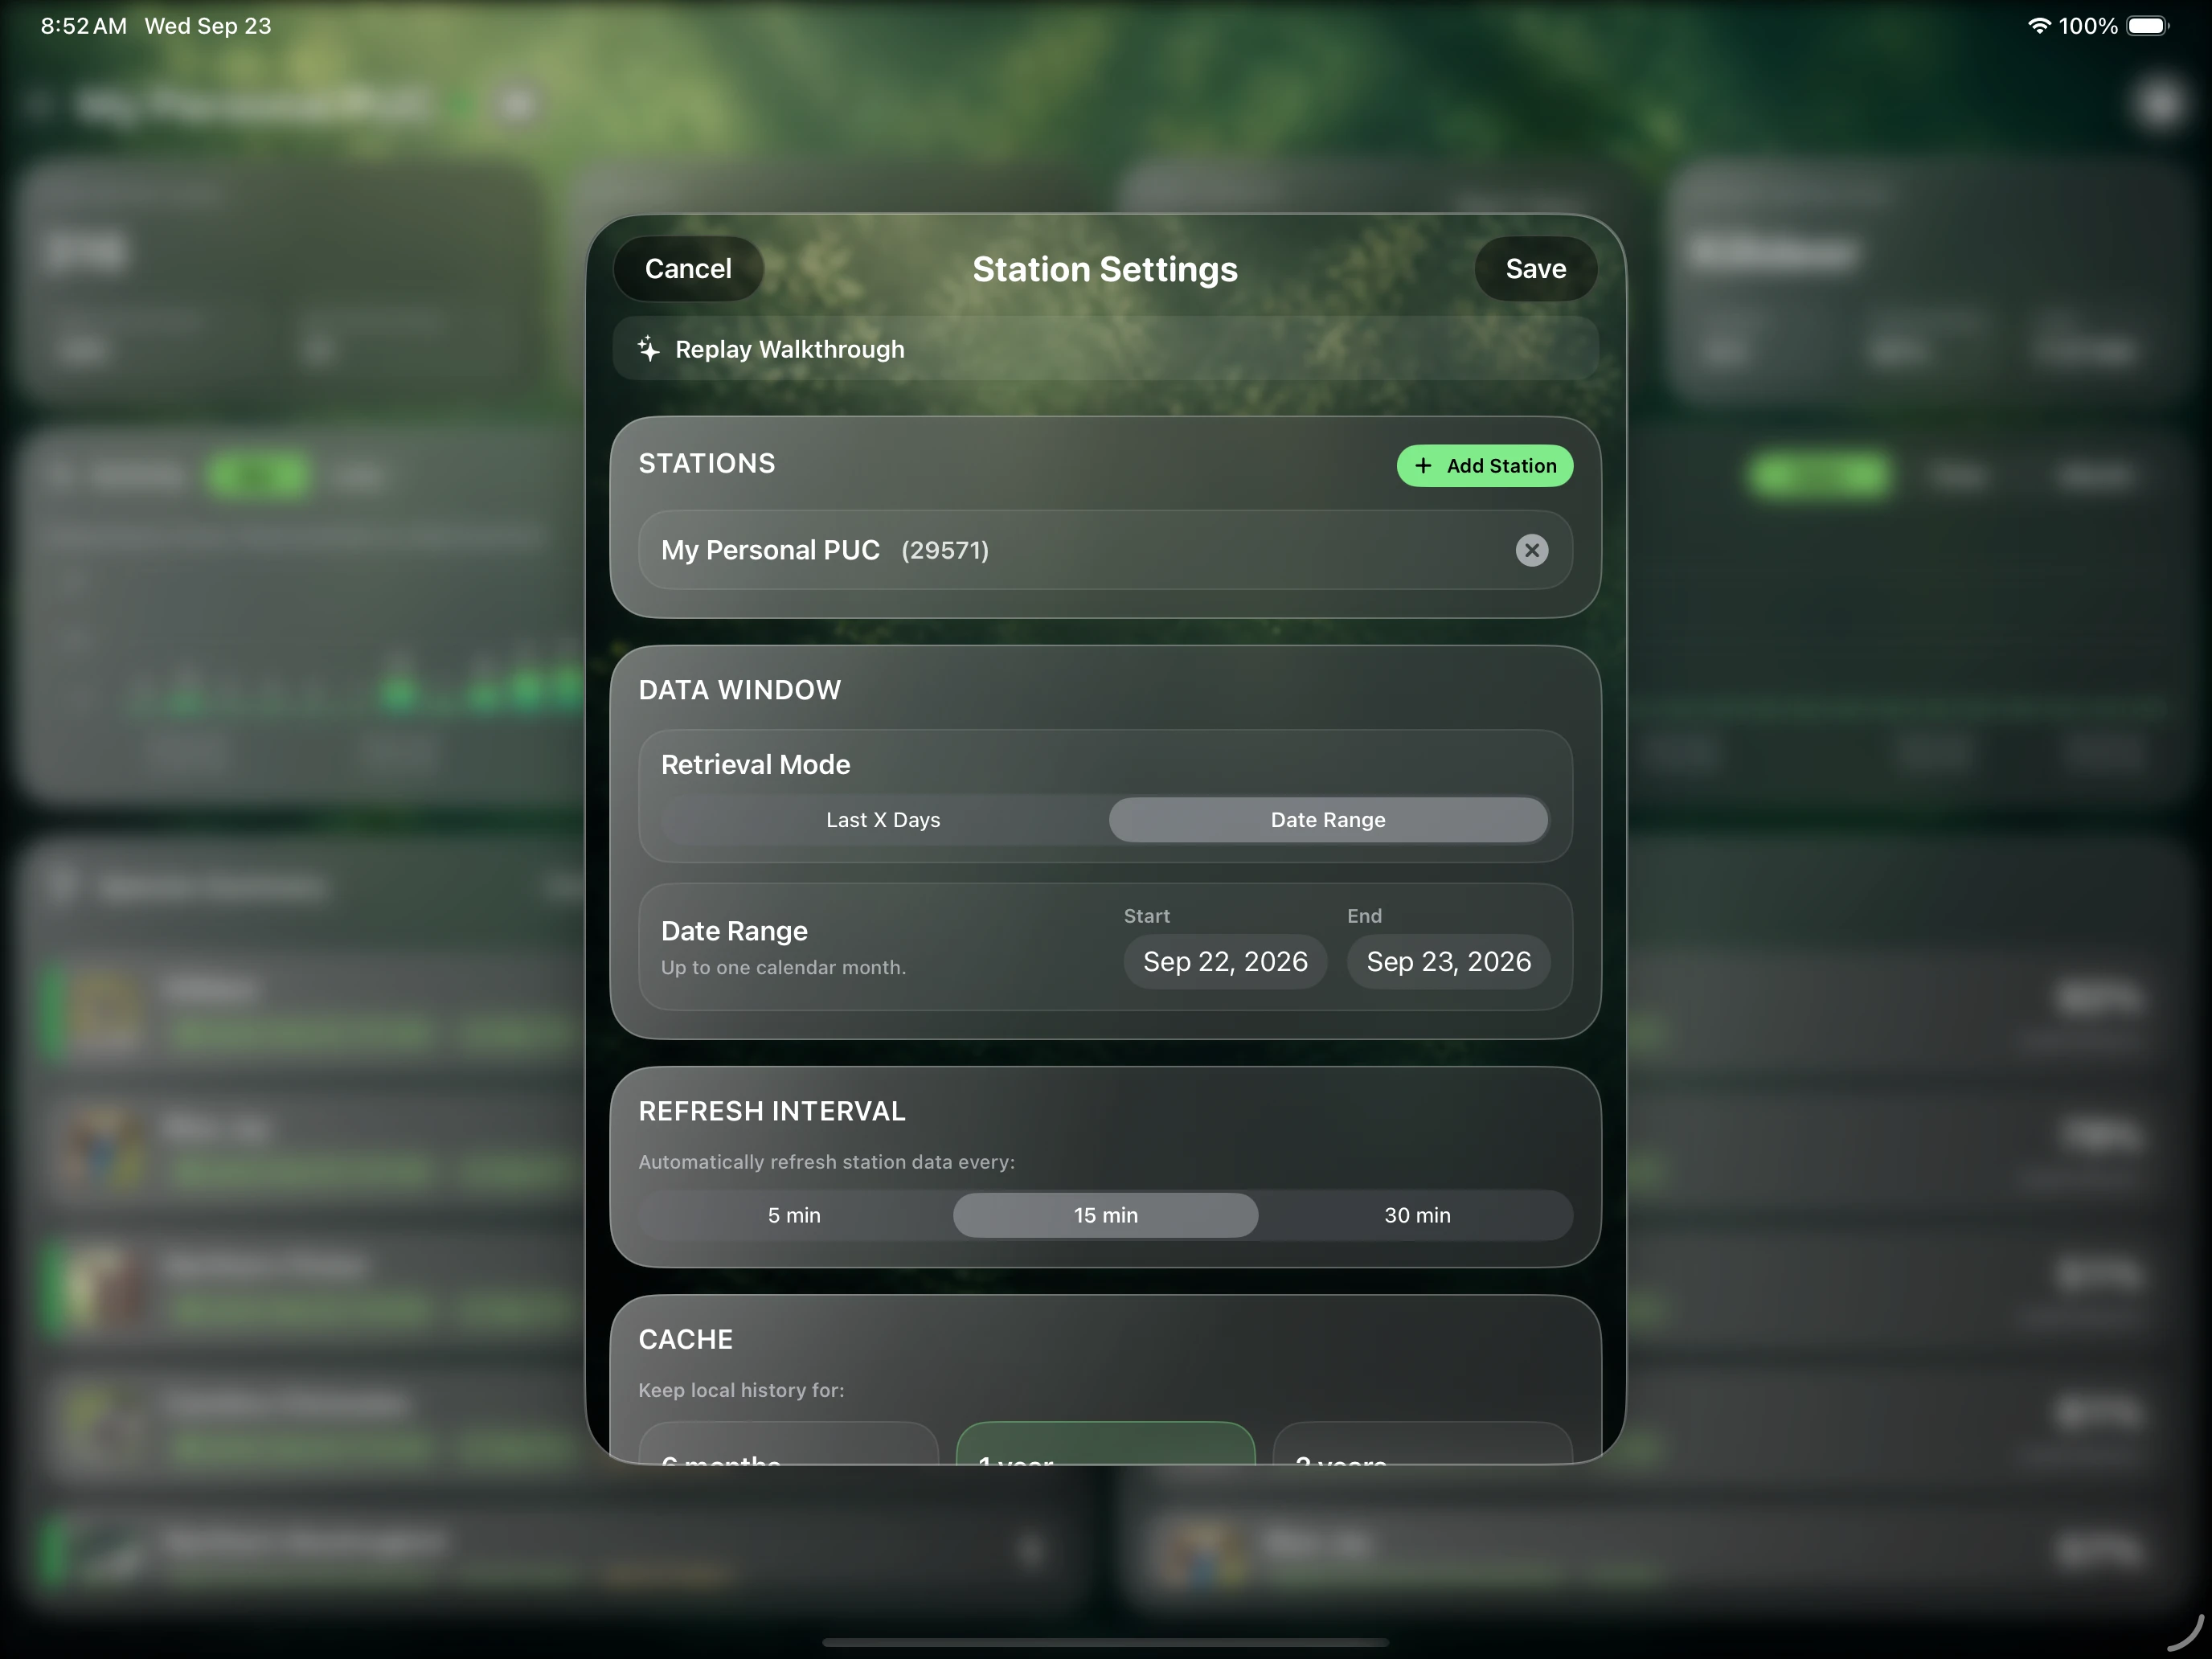Click 'Automatically refresh station data every:' text
Screen dimensions: 2212x1659
pyautogui.click(x=826, y=1162)
